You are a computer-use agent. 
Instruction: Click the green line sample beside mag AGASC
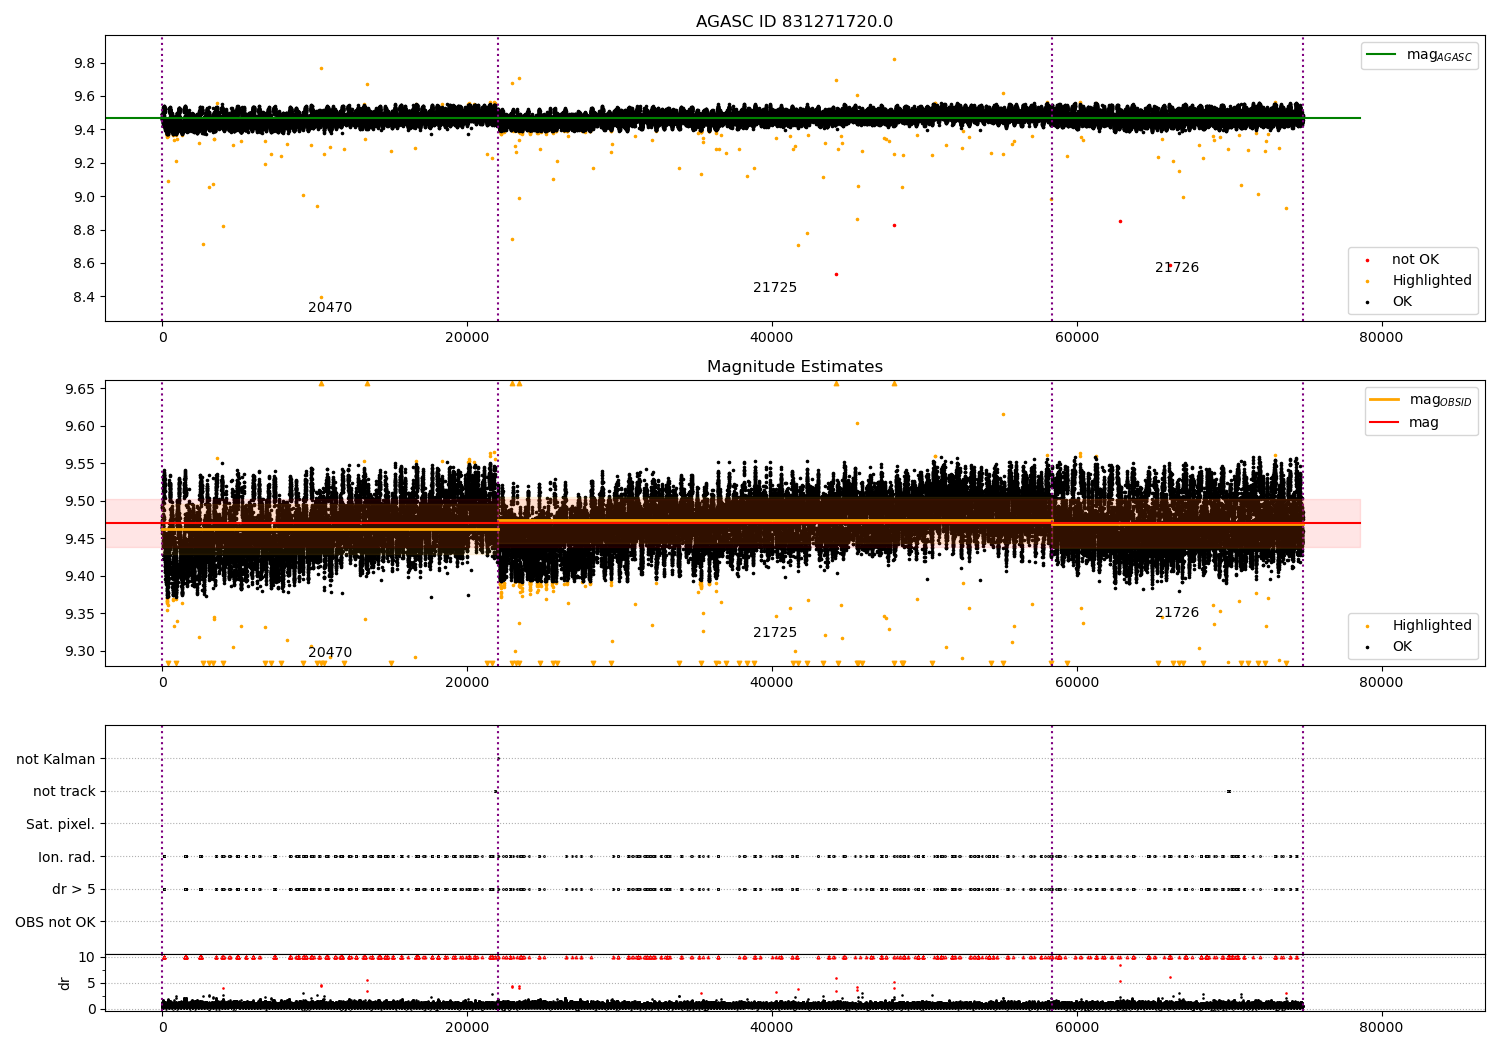coord(1382,55)
